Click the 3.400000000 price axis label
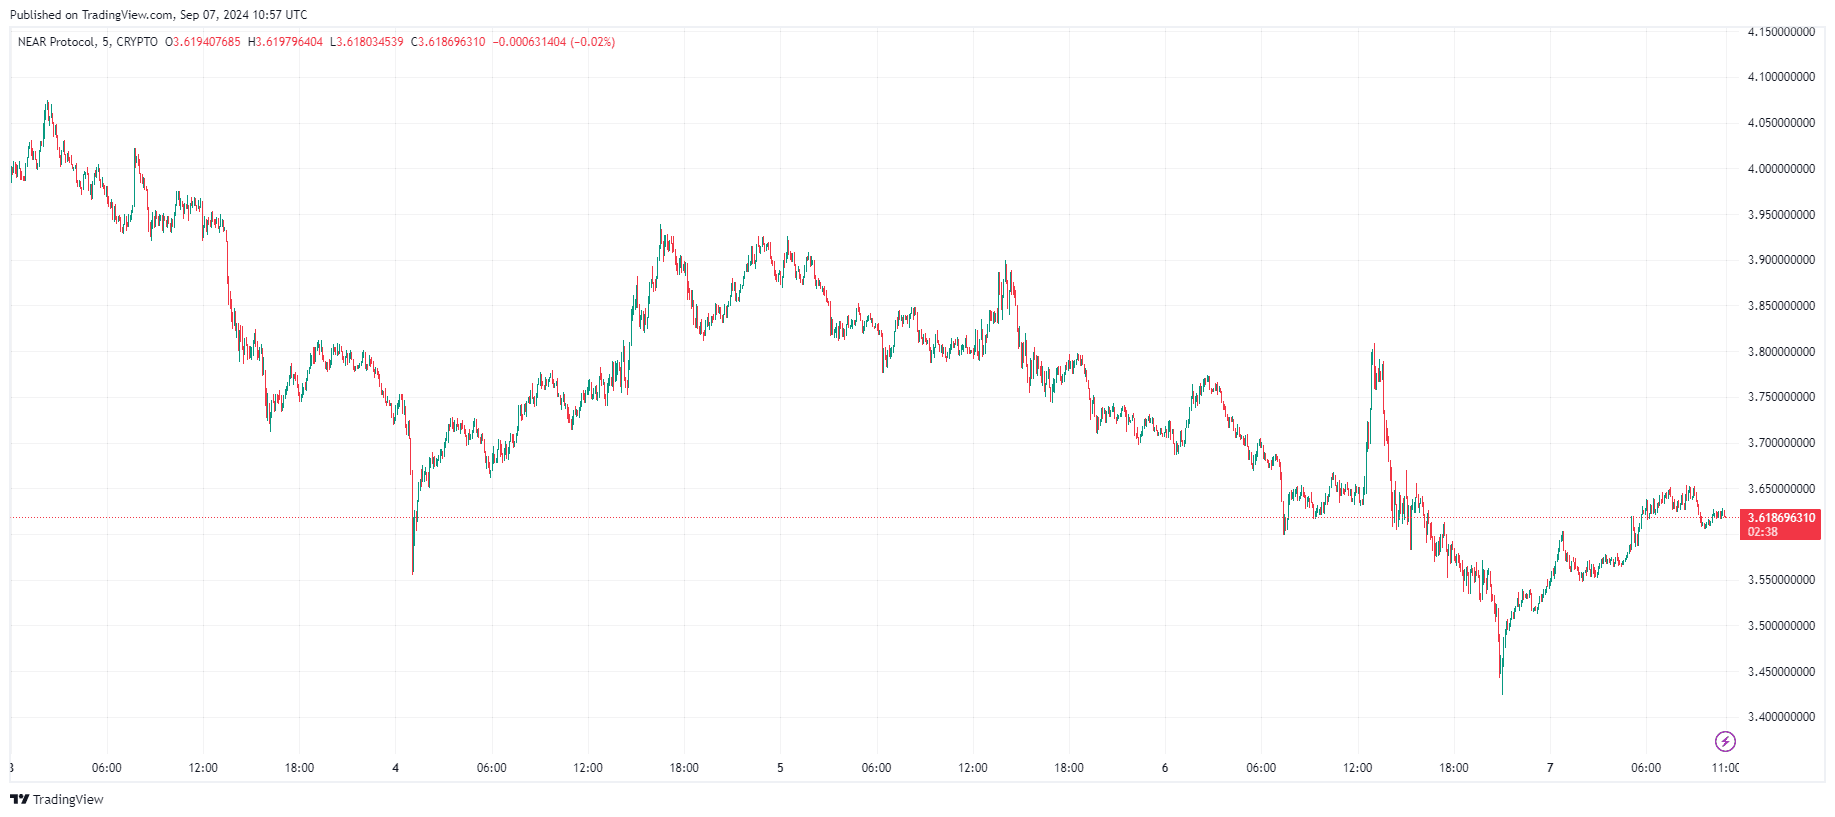The width and height of the screenshot is (1835, 817). point(1781,717)
